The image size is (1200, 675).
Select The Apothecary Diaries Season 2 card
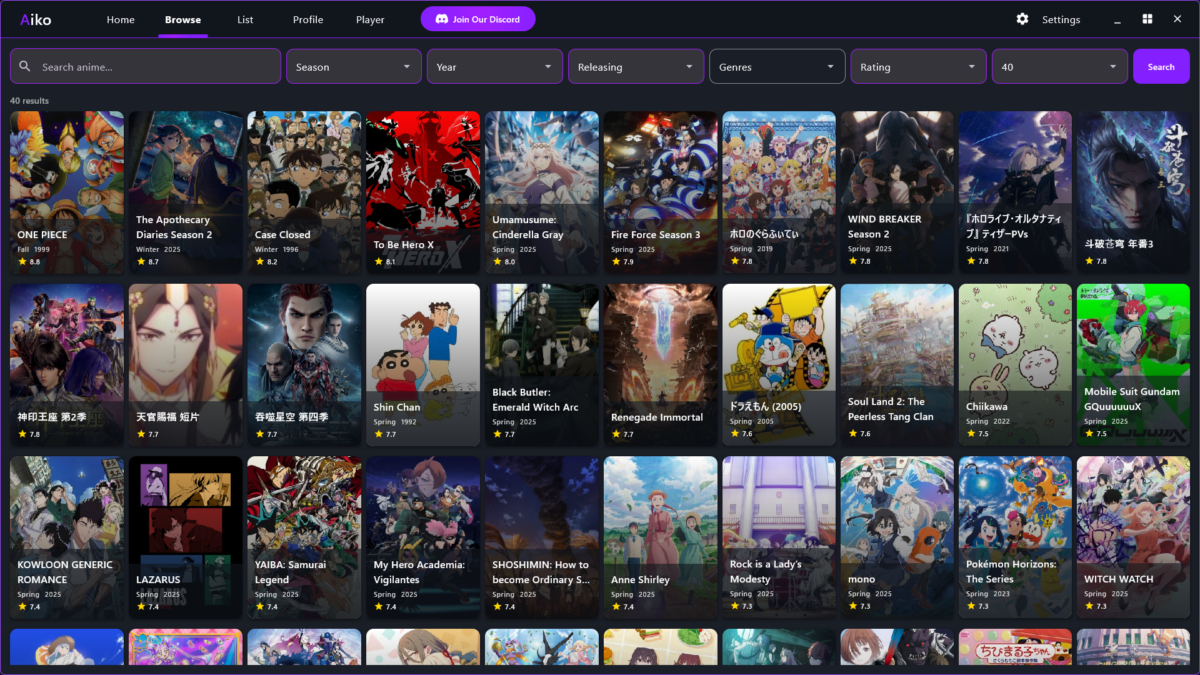point(186,192)
